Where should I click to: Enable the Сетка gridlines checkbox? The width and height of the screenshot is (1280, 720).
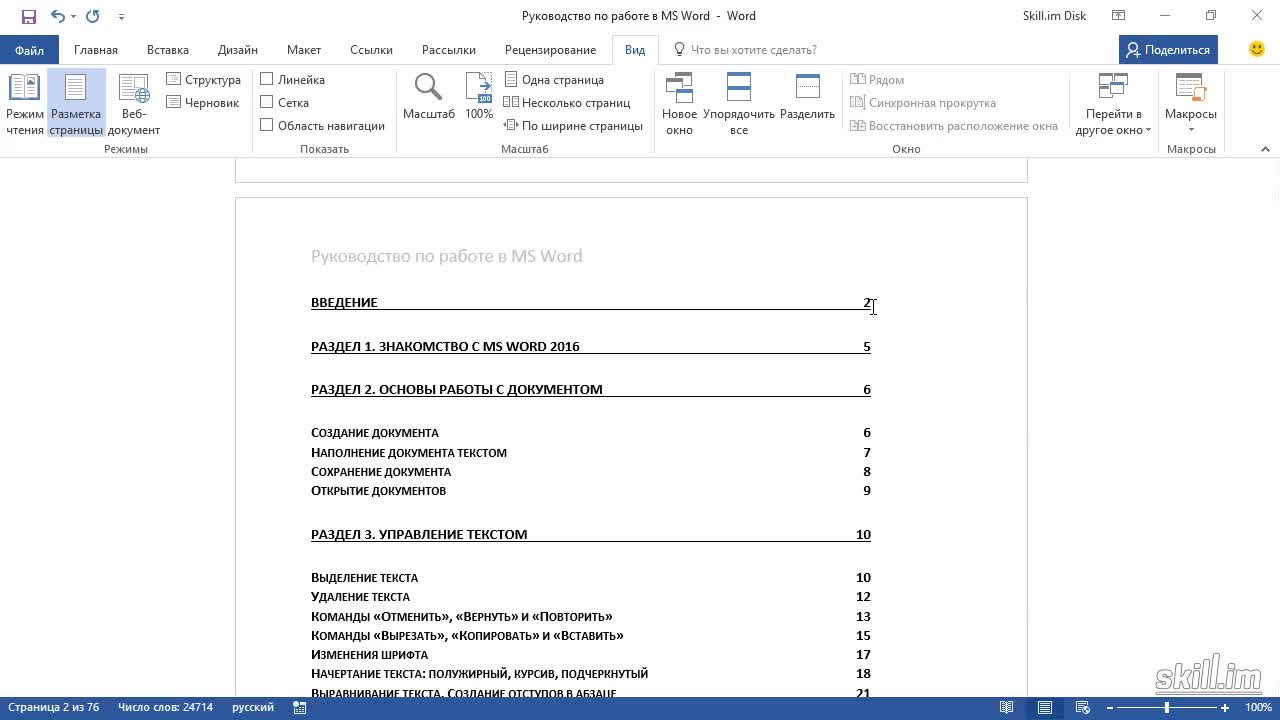[x=267, y=103]
